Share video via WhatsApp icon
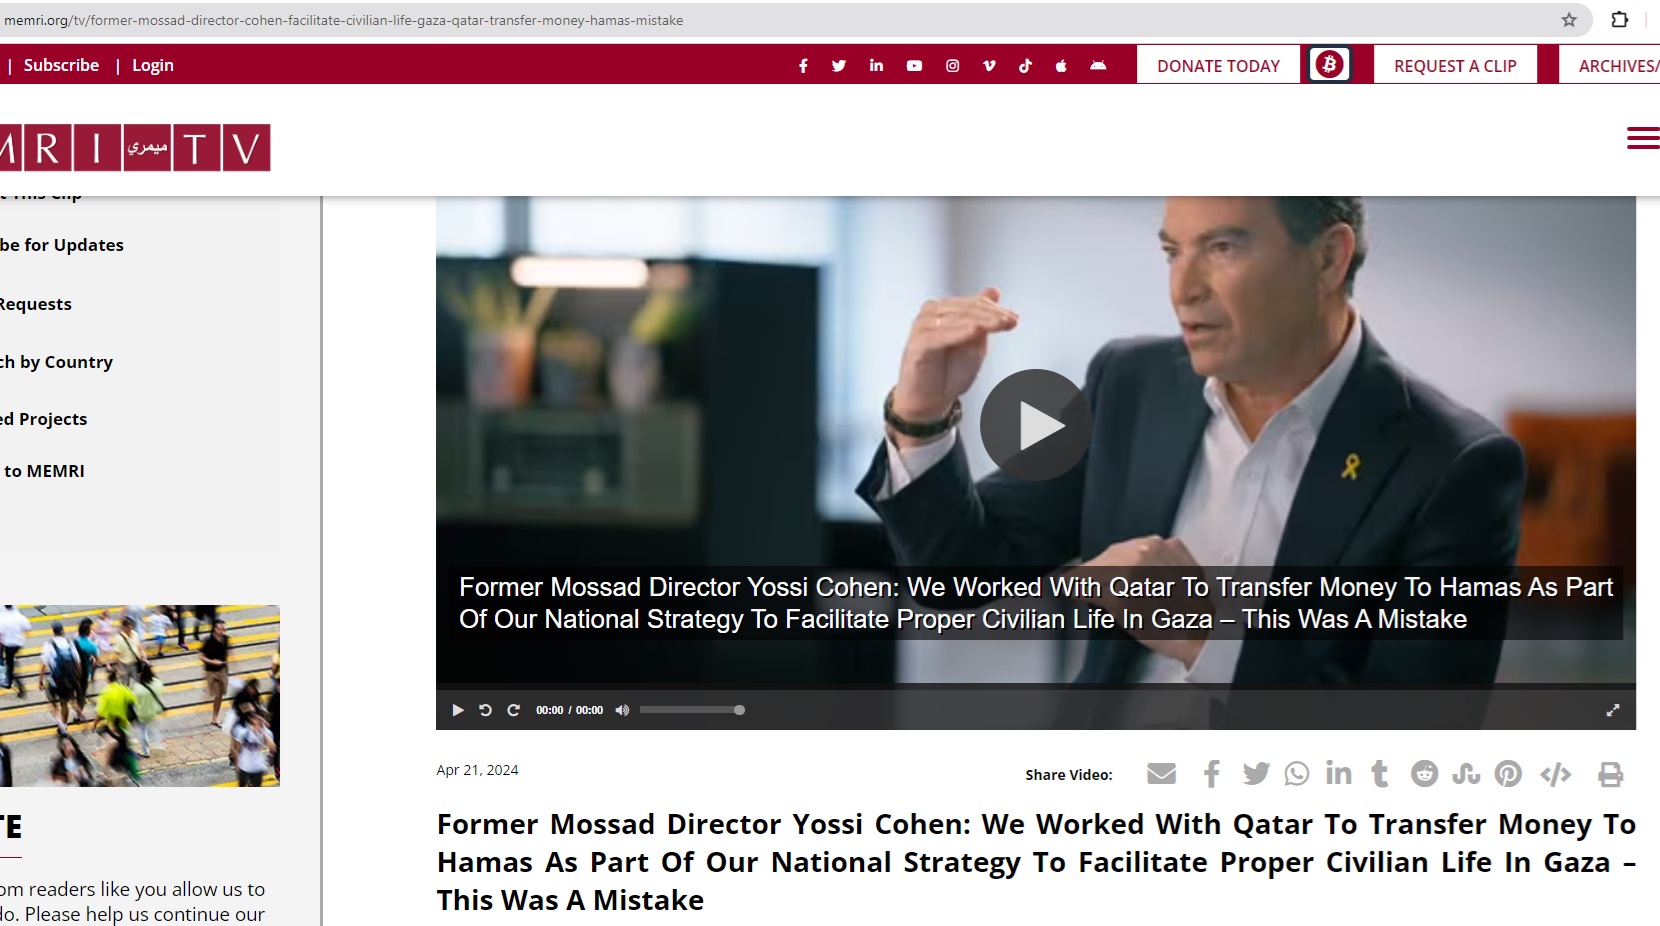The height and width of the screenshot is (926, 1660). (x=1297, y=774)
